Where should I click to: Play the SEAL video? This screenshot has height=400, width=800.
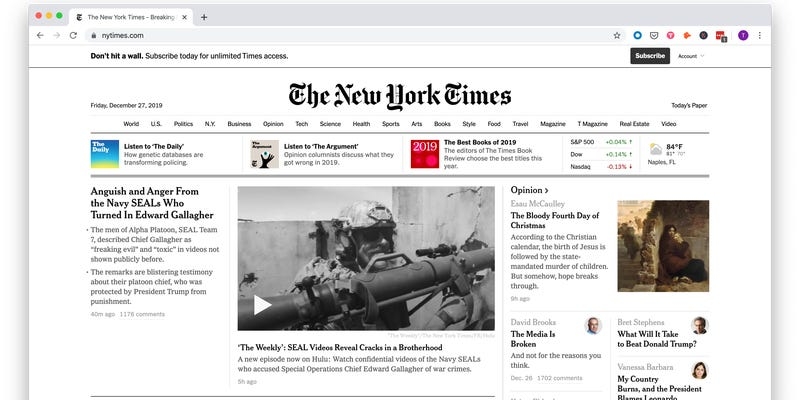coord(262,305)
